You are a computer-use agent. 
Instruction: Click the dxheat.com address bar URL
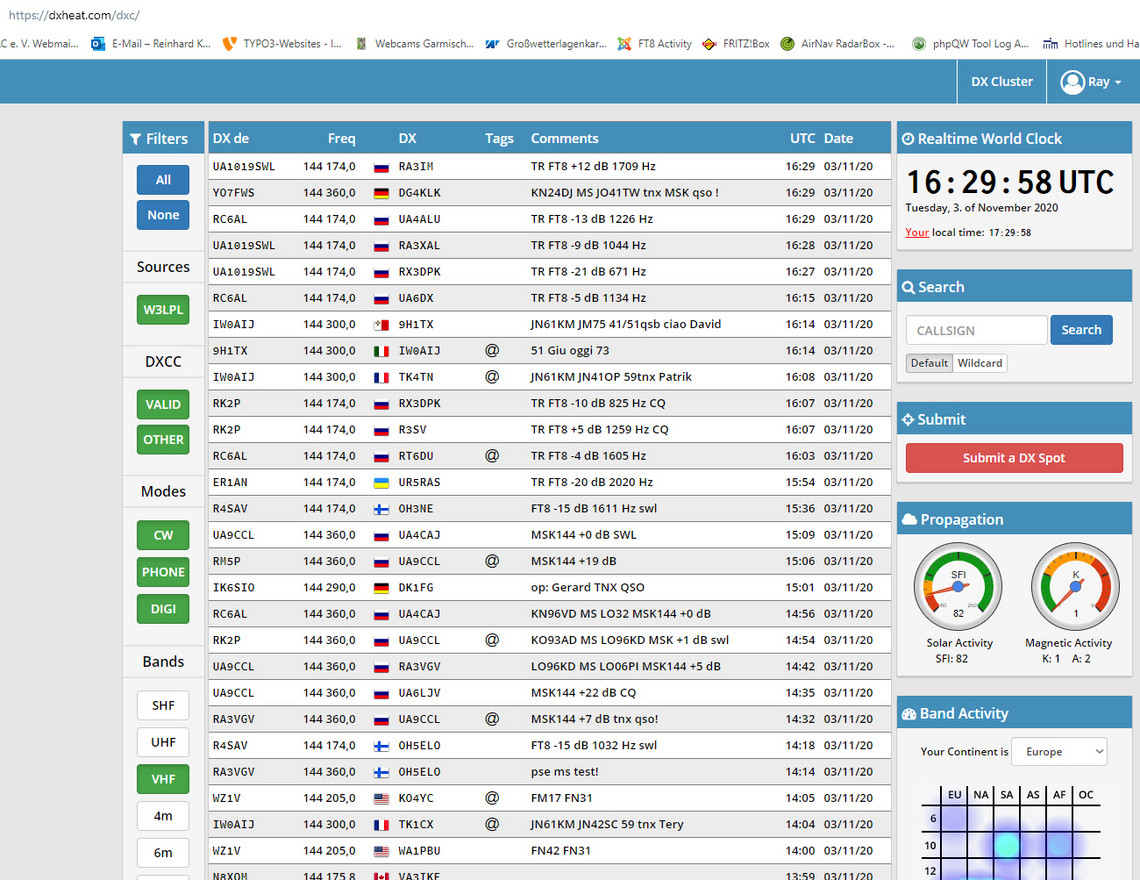(x=74, y=15)
